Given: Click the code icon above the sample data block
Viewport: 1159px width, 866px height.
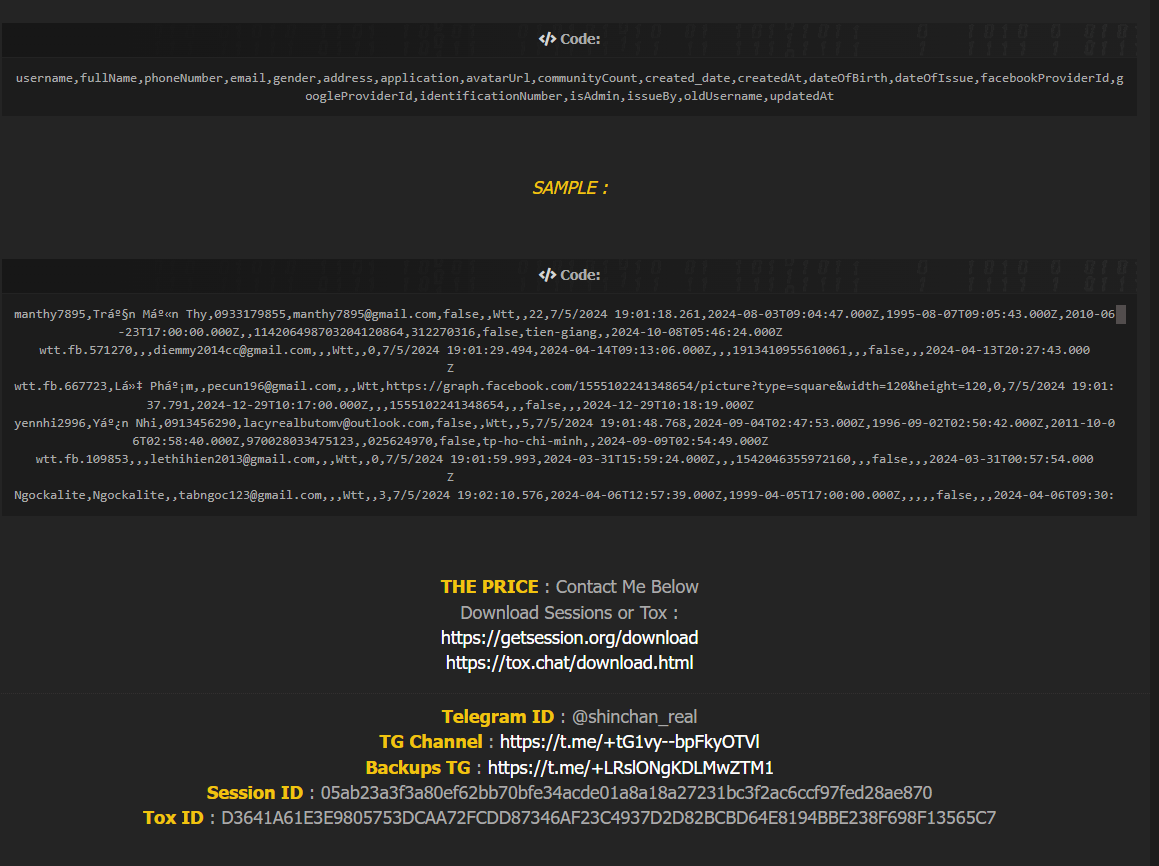Looking at the screenshot, I should click(x=547, y=275).
